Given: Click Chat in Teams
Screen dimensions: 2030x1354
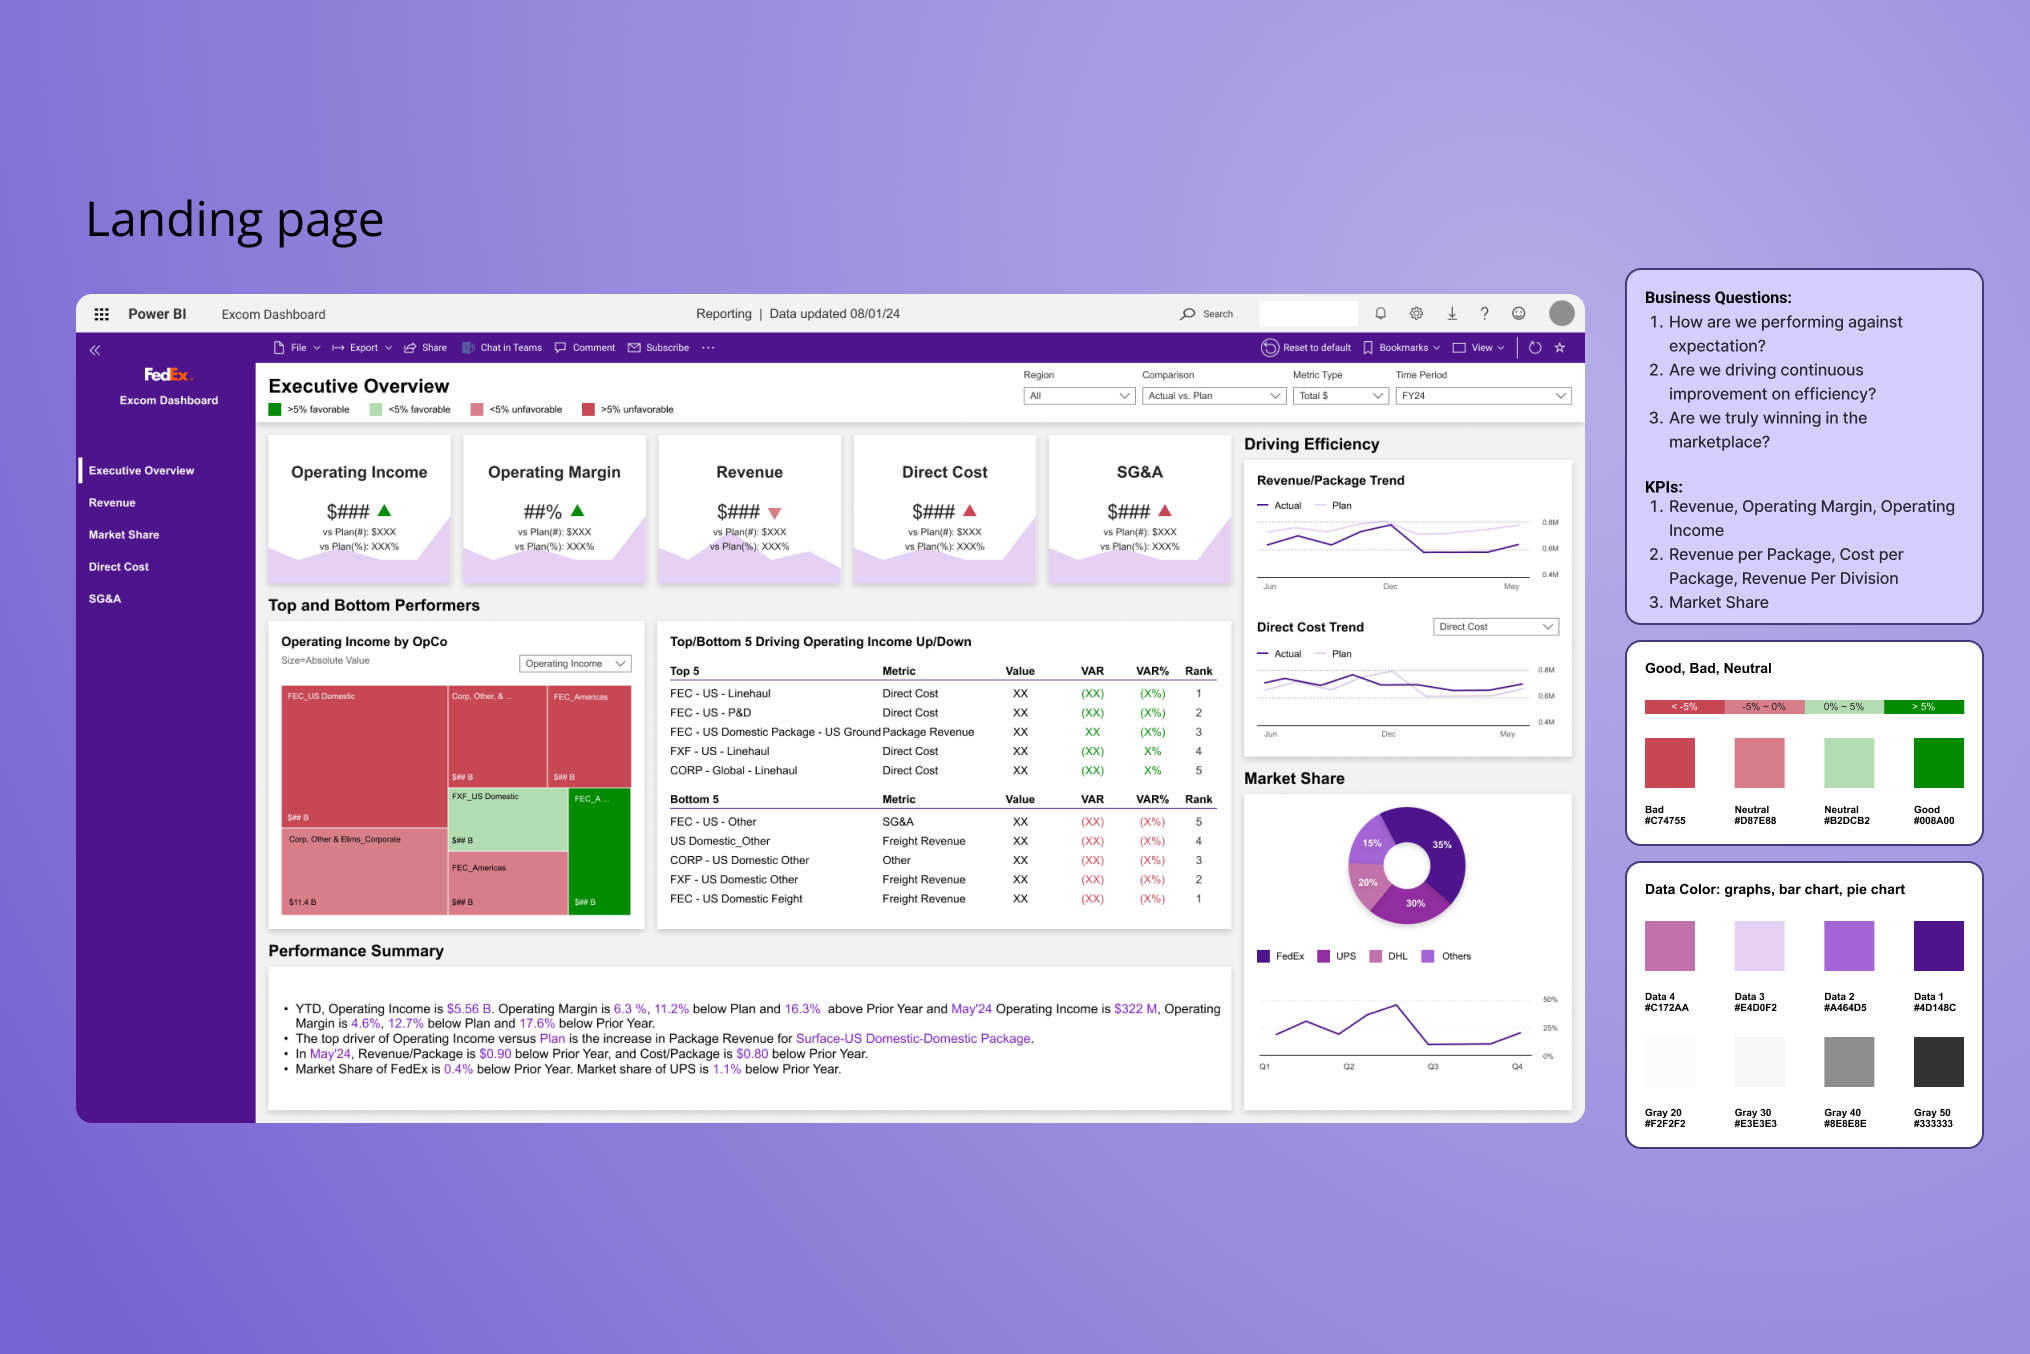Looking at the screenshot, I should (x=502, y=348).
